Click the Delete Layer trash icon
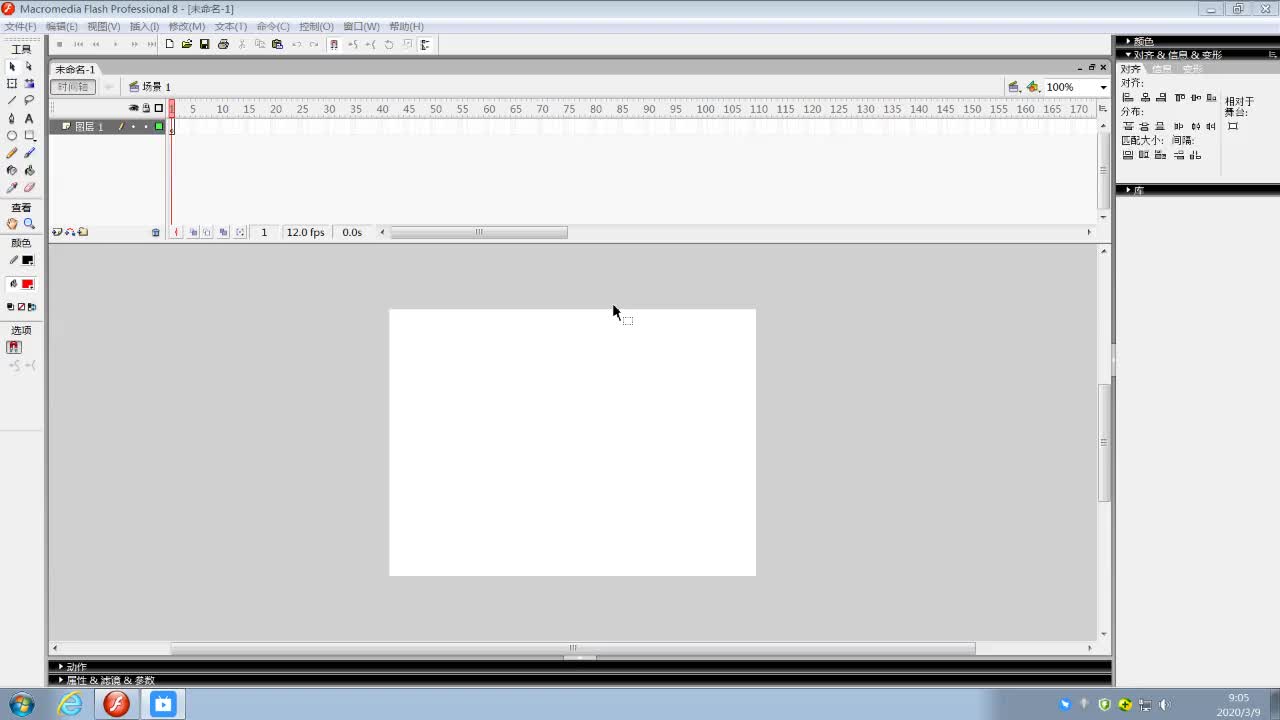Viewport: 1280px width, 720px height. 155,232
